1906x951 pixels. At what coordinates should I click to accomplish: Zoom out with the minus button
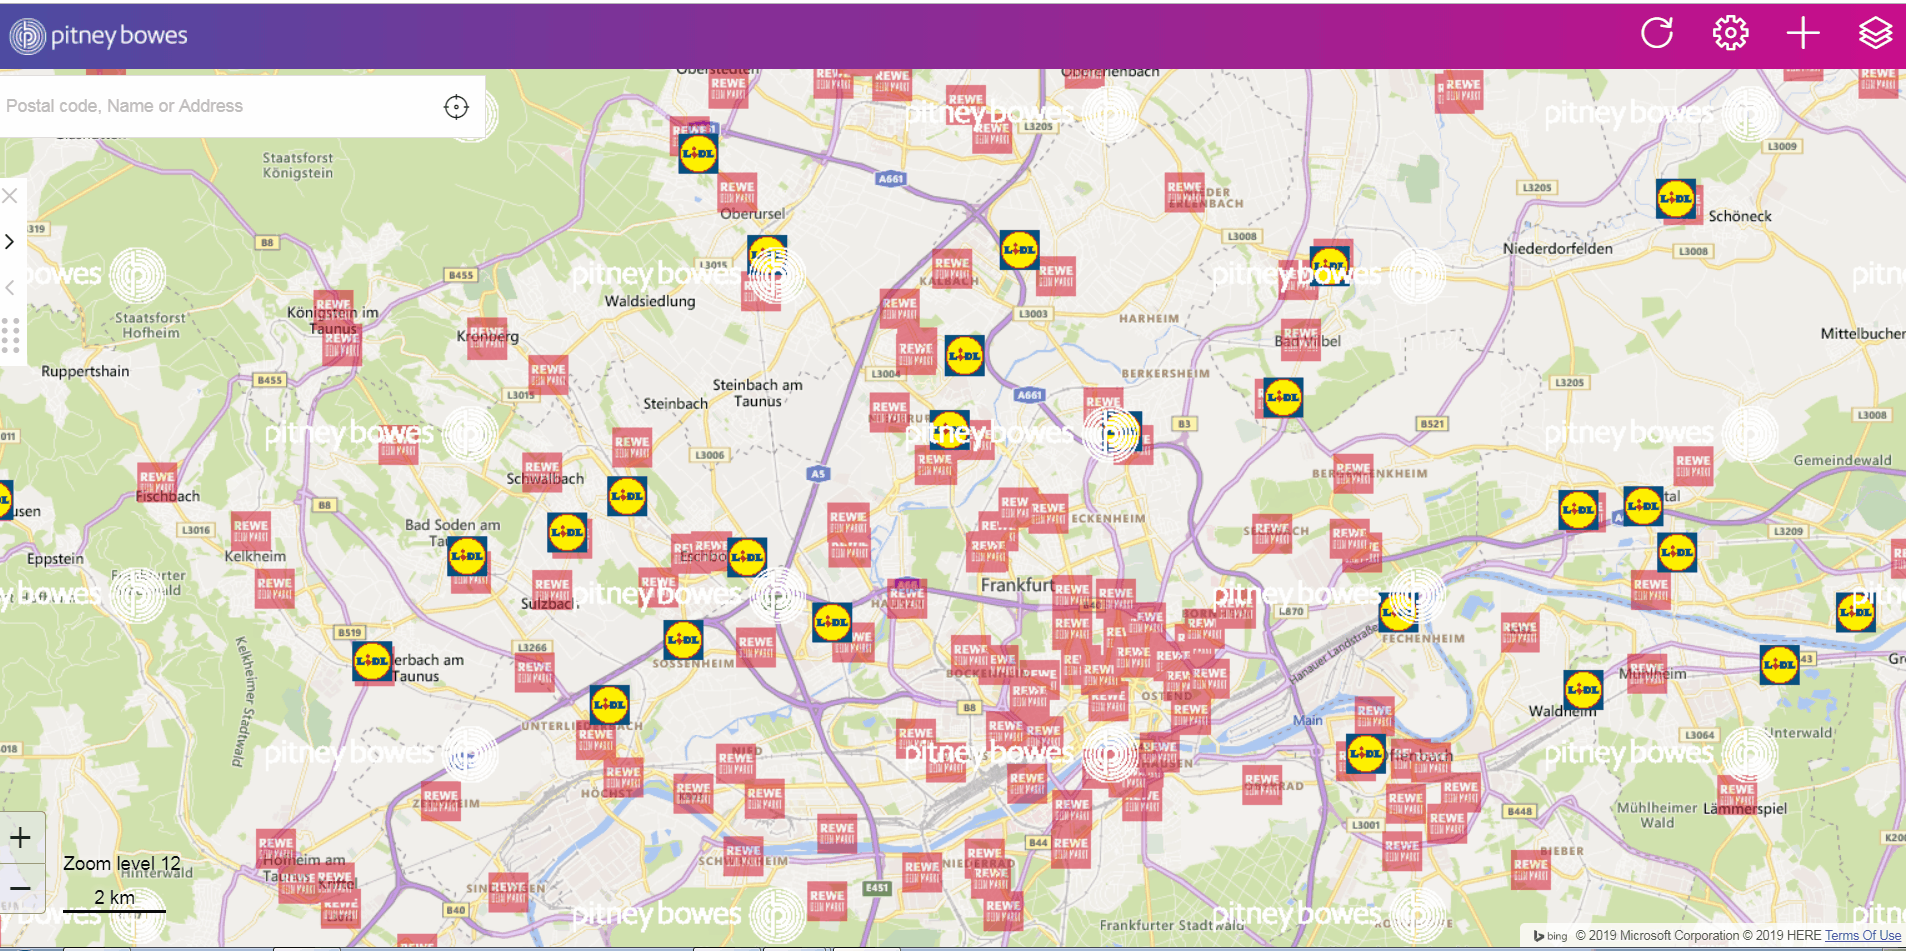click(21, 888)
